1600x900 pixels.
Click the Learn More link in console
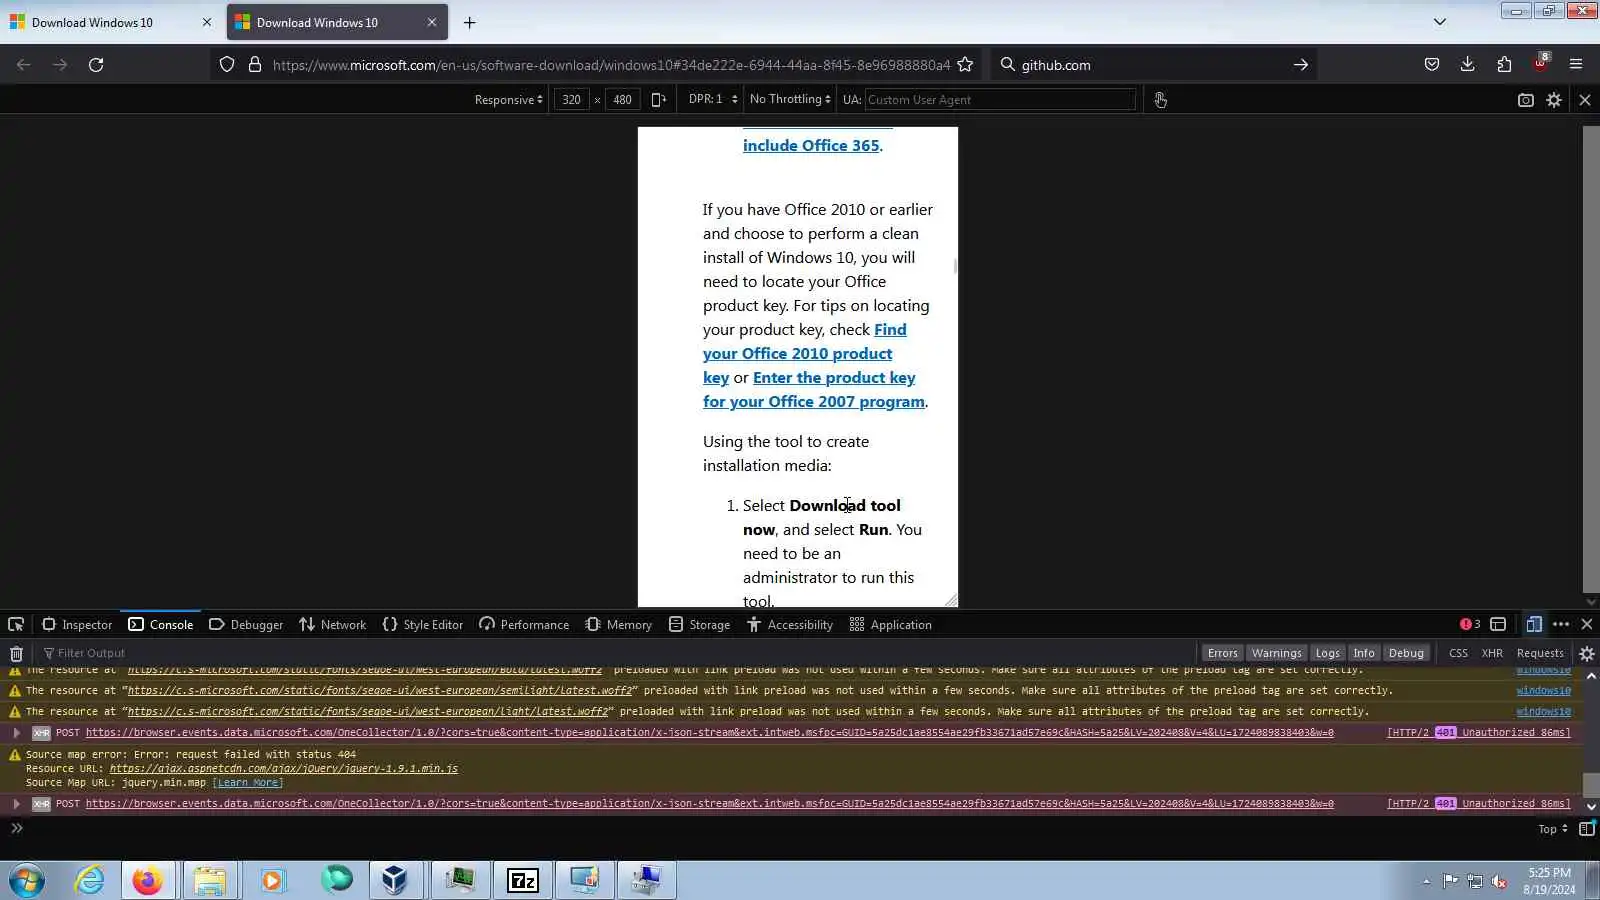(x=248, y=783)
